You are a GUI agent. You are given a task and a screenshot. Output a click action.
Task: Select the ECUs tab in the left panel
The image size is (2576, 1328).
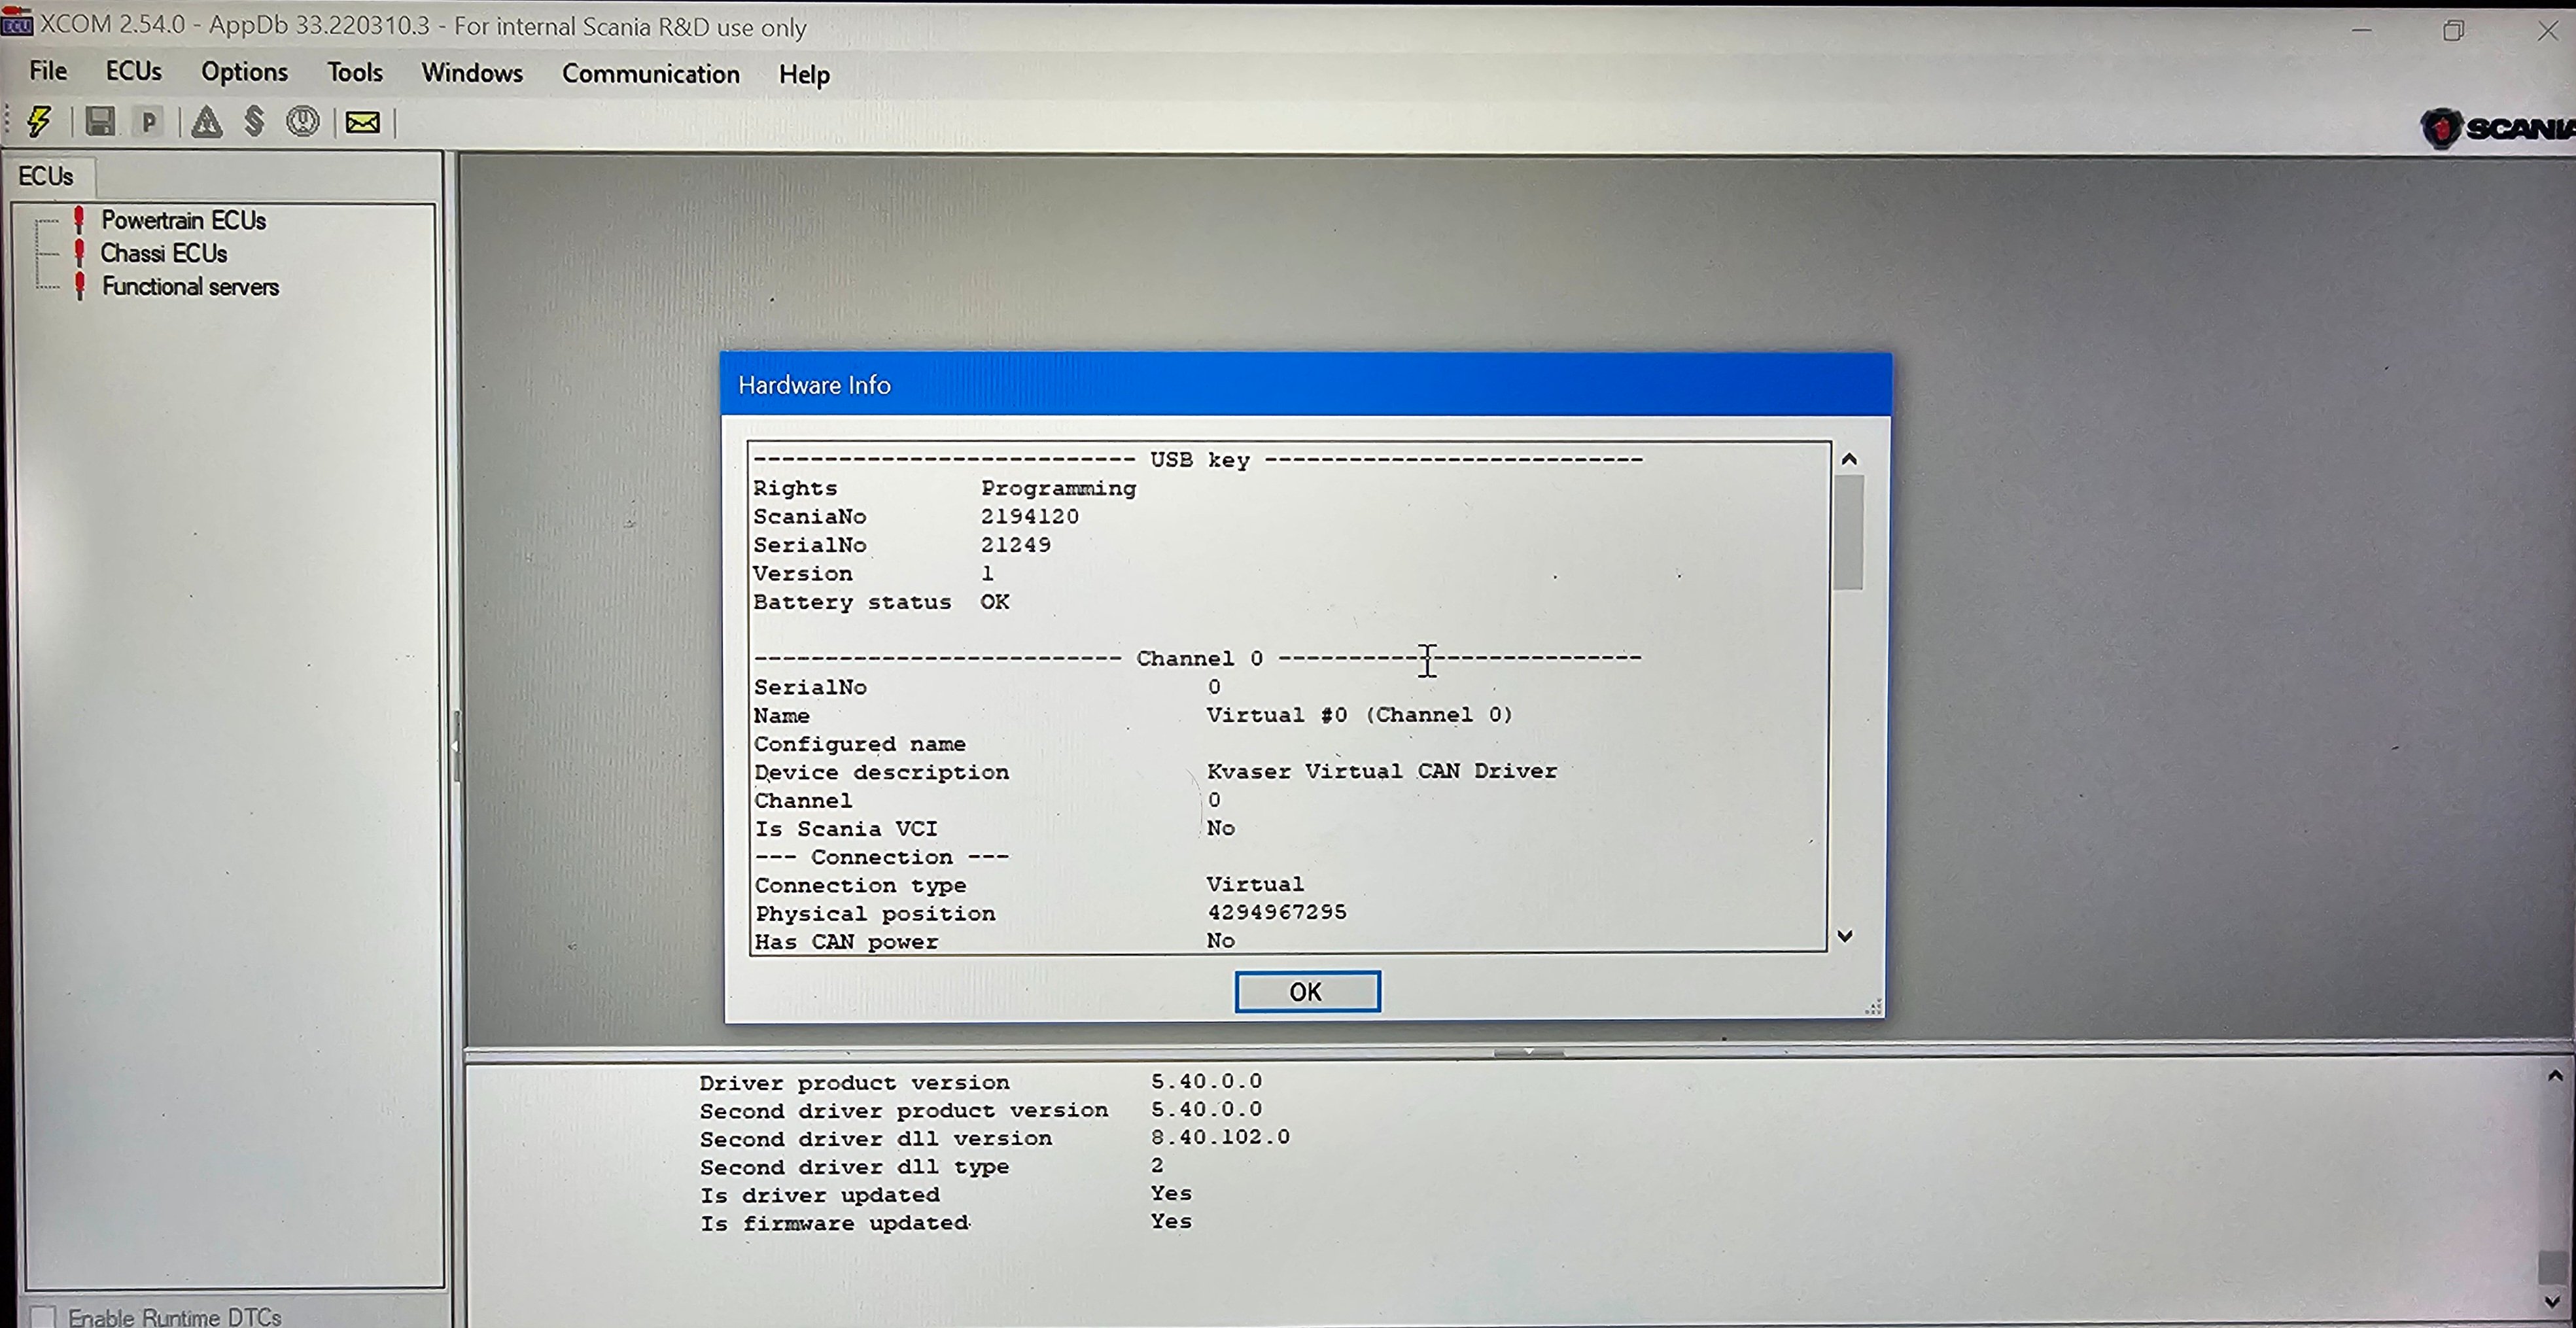[46, 176]
